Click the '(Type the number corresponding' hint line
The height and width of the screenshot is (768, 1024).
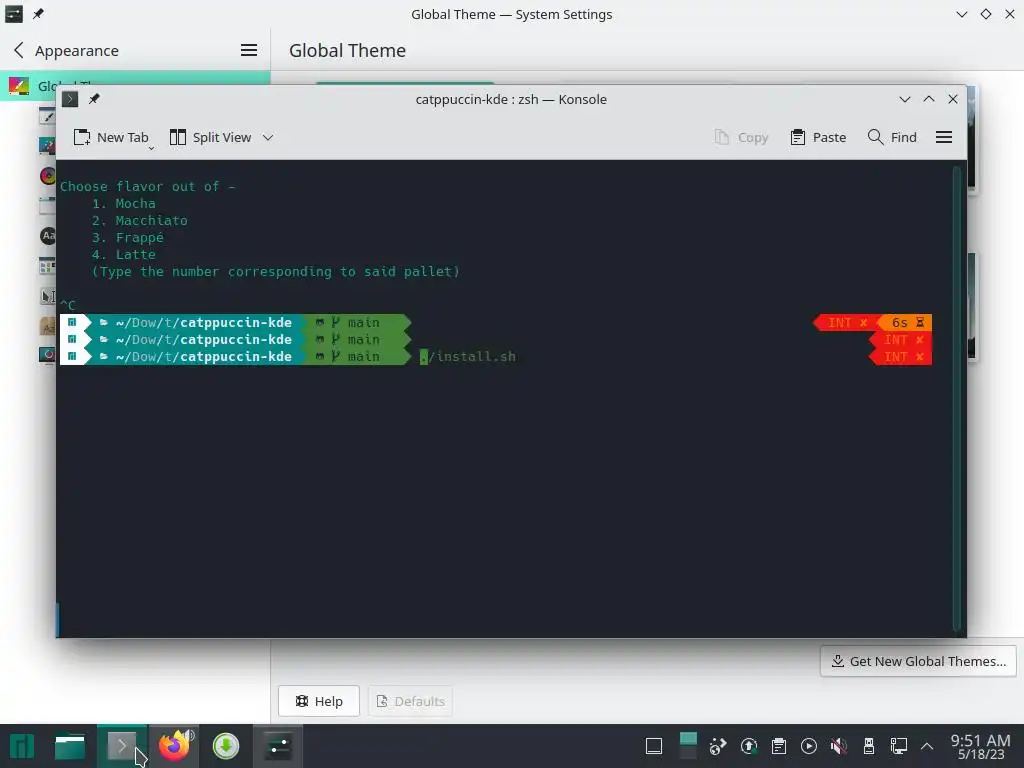pyautogui.click(x=276, y=272)
